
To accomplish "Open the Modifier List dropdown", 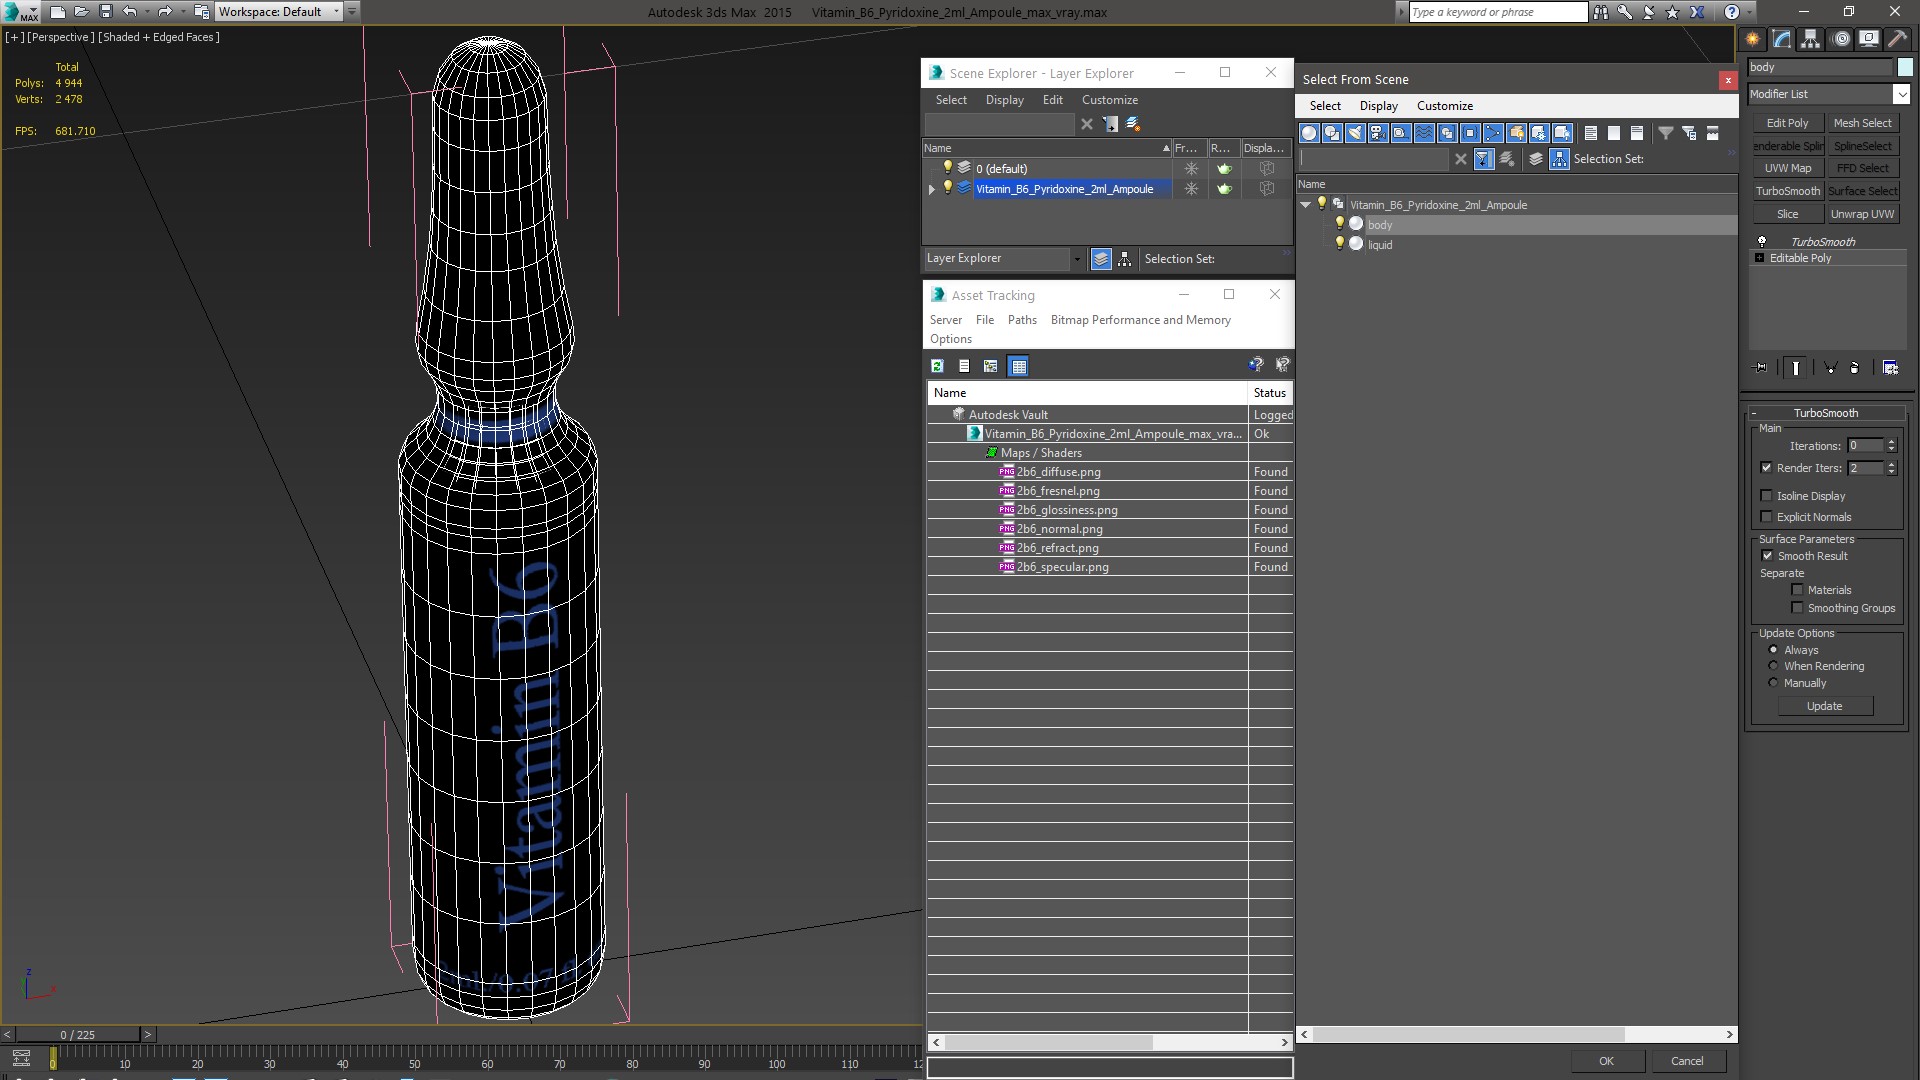I will click(x=1901, y=94).
